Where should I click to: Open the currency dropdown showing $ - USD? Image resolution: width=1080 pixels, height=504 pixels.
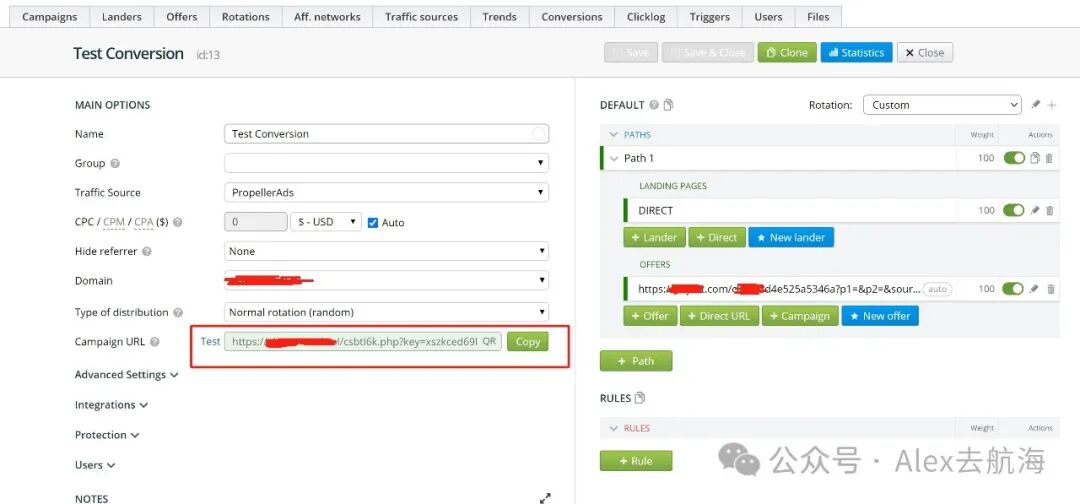tap(326, 222)
